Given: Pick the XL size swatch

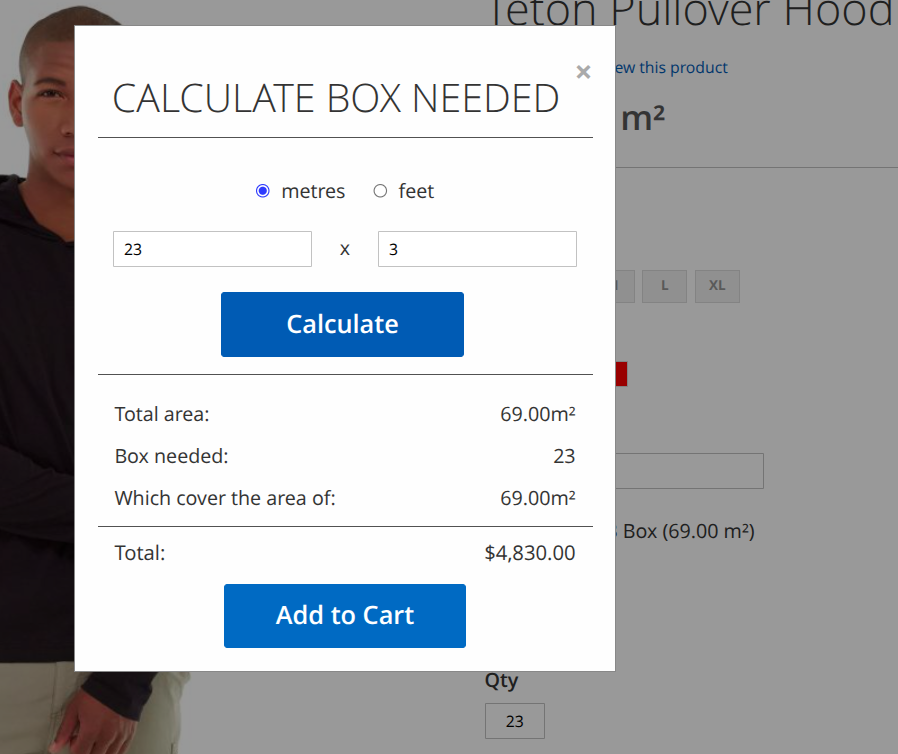Looking at the screenshot, I should pos(717,285).
